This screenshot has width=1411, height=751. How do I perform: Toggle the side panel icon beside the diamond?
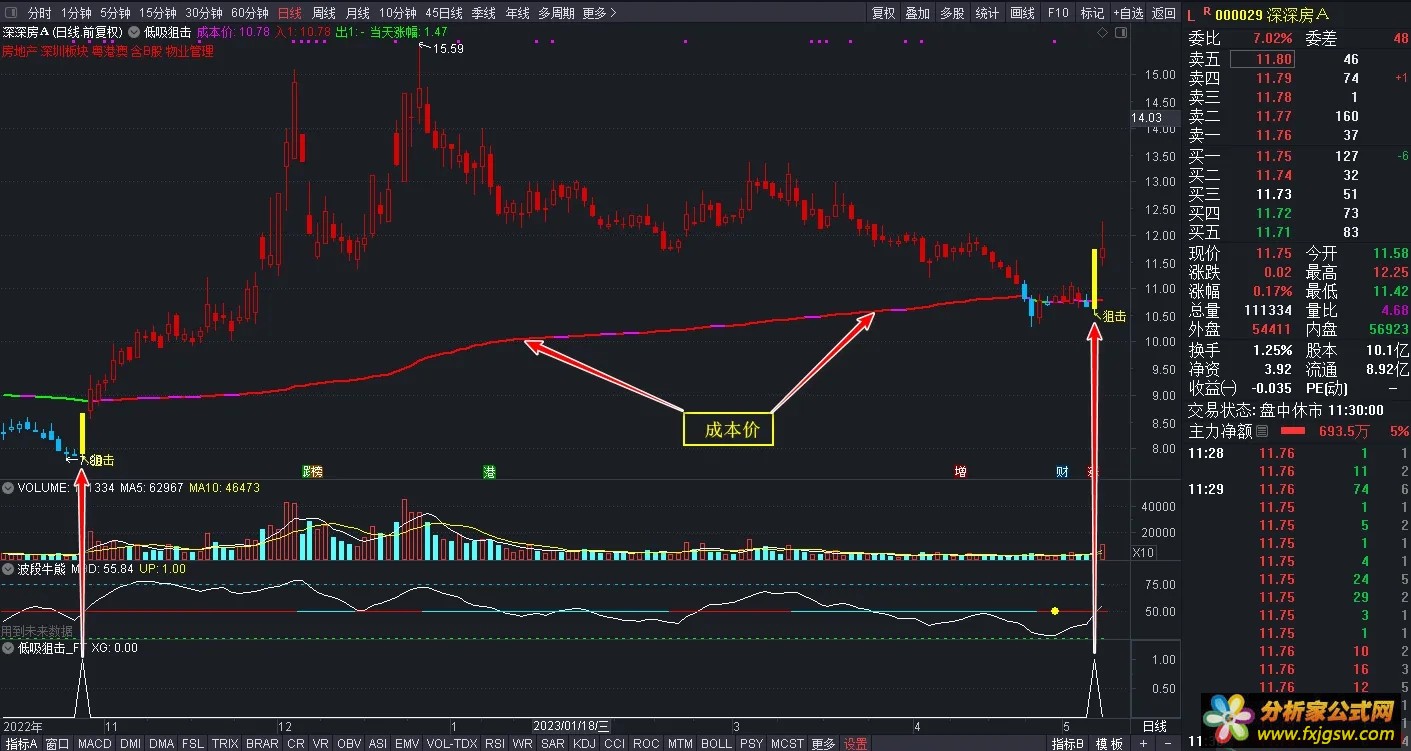[1119, 33]
